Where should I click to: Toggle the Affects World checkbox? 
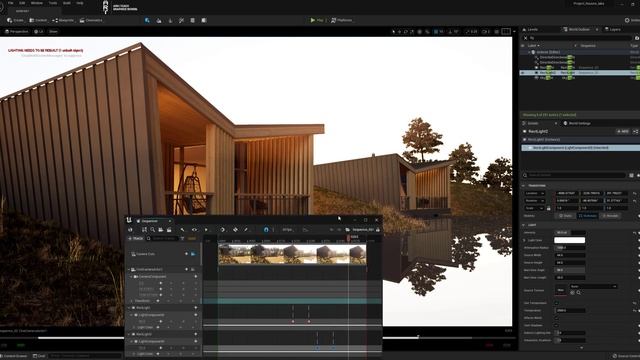[x=556, y=318]
